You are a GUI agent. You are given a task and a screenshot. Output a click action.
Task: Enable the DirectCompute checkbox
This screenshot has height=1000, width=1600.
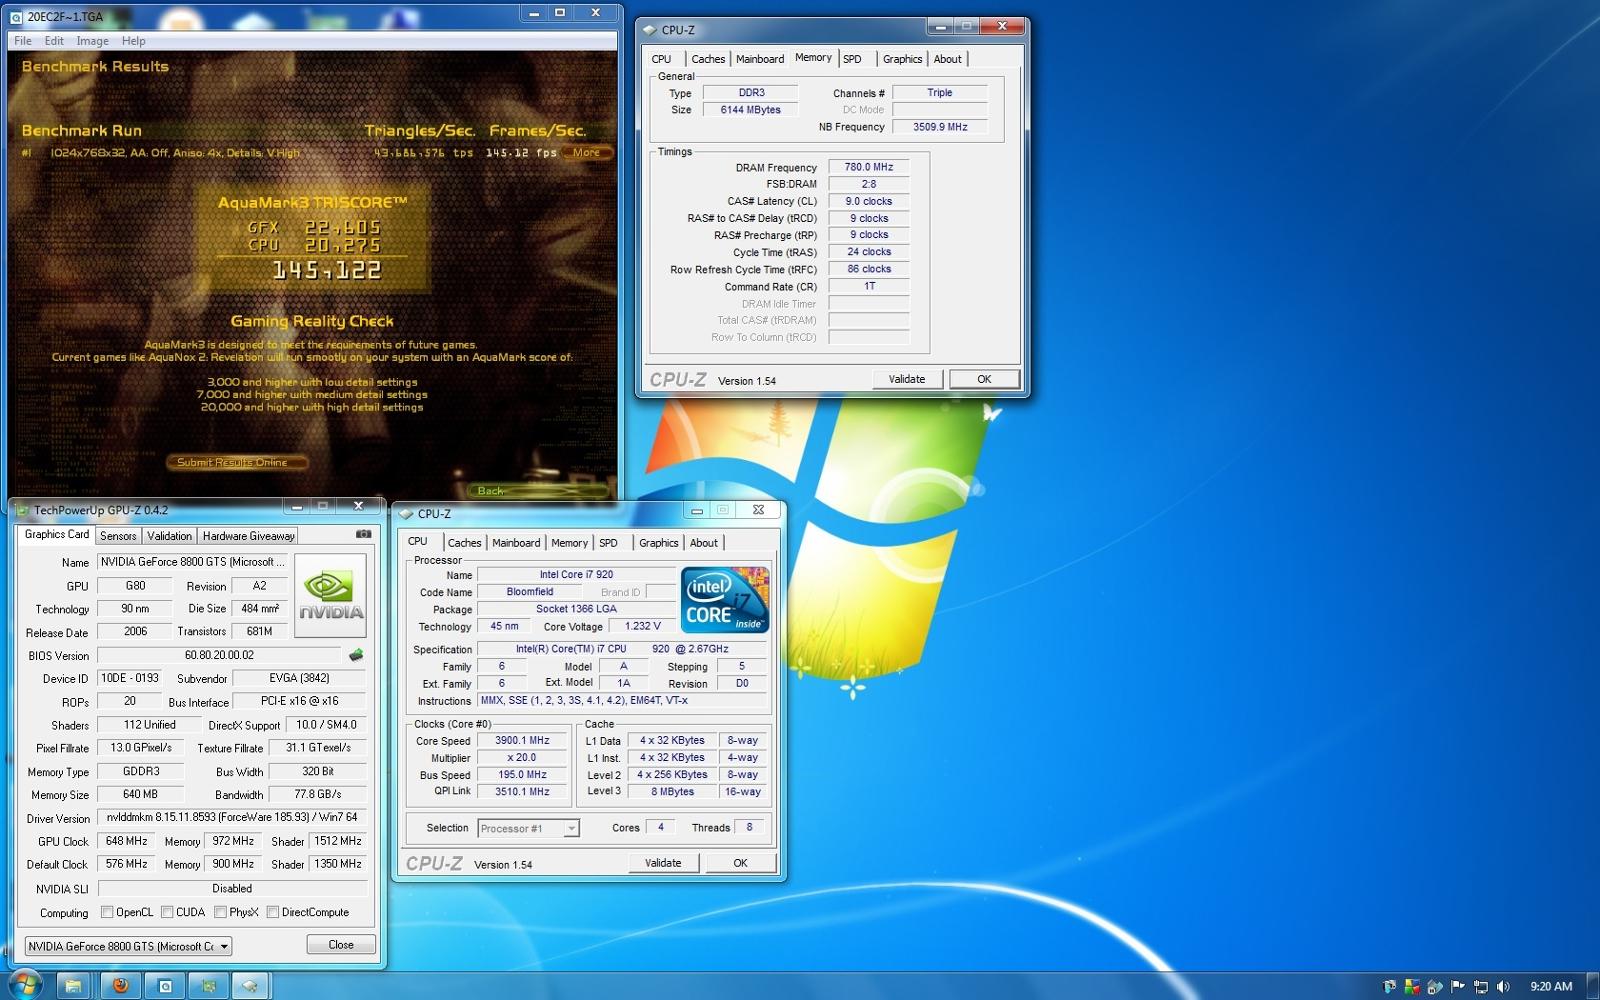coord(272,912)
